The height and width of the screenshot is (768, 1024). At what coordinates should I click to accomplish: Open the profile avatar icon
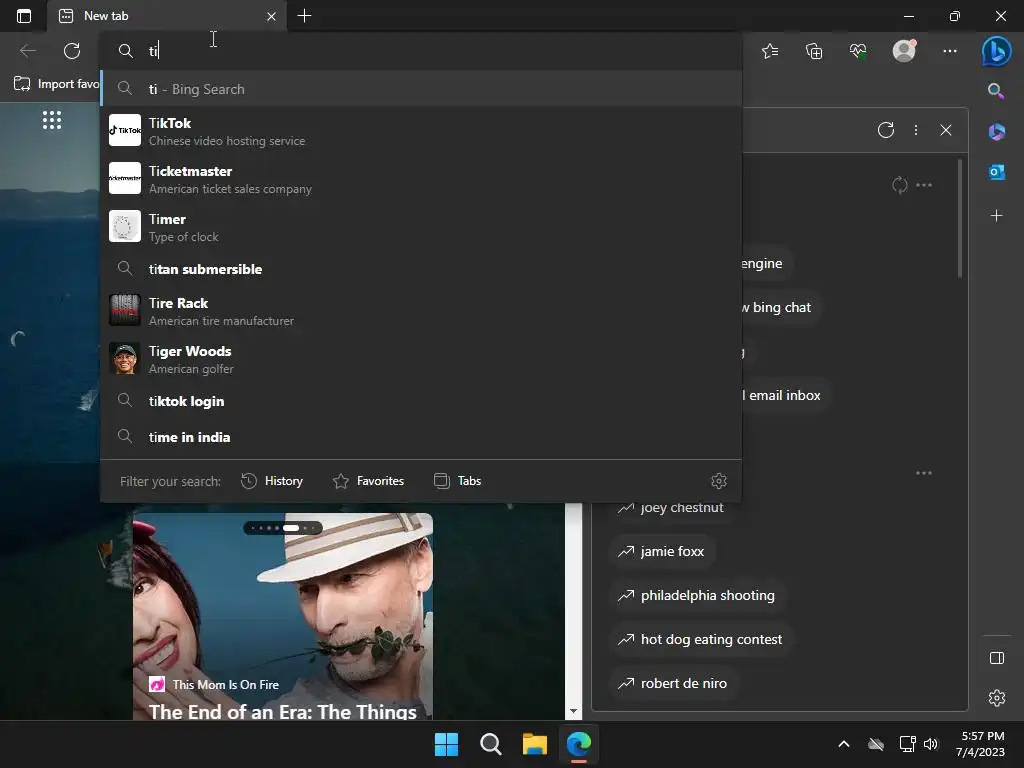tap(904, 50)
